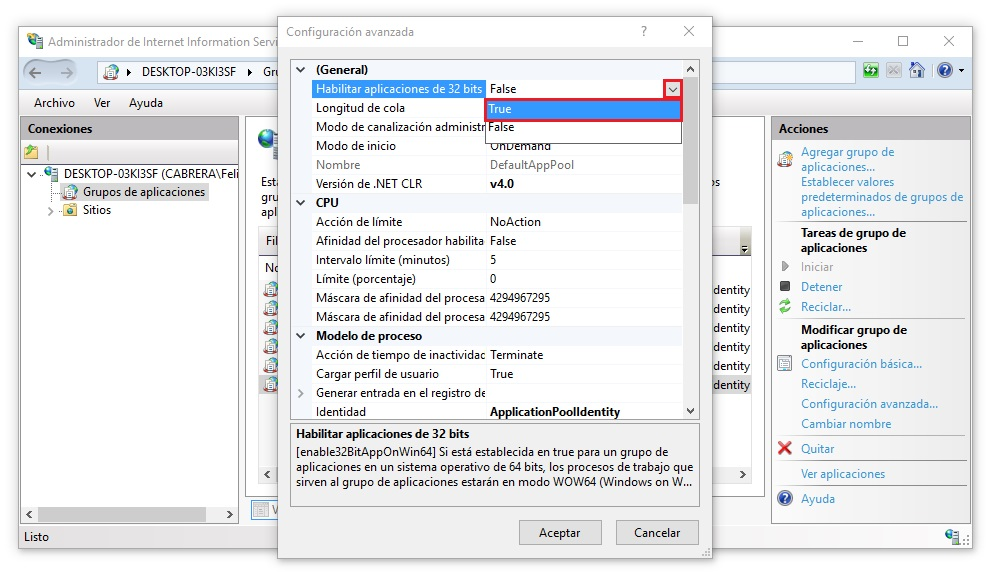Click Ver aplicaciones link
This screenshot has height=572, width=989.
pos(843,474)
